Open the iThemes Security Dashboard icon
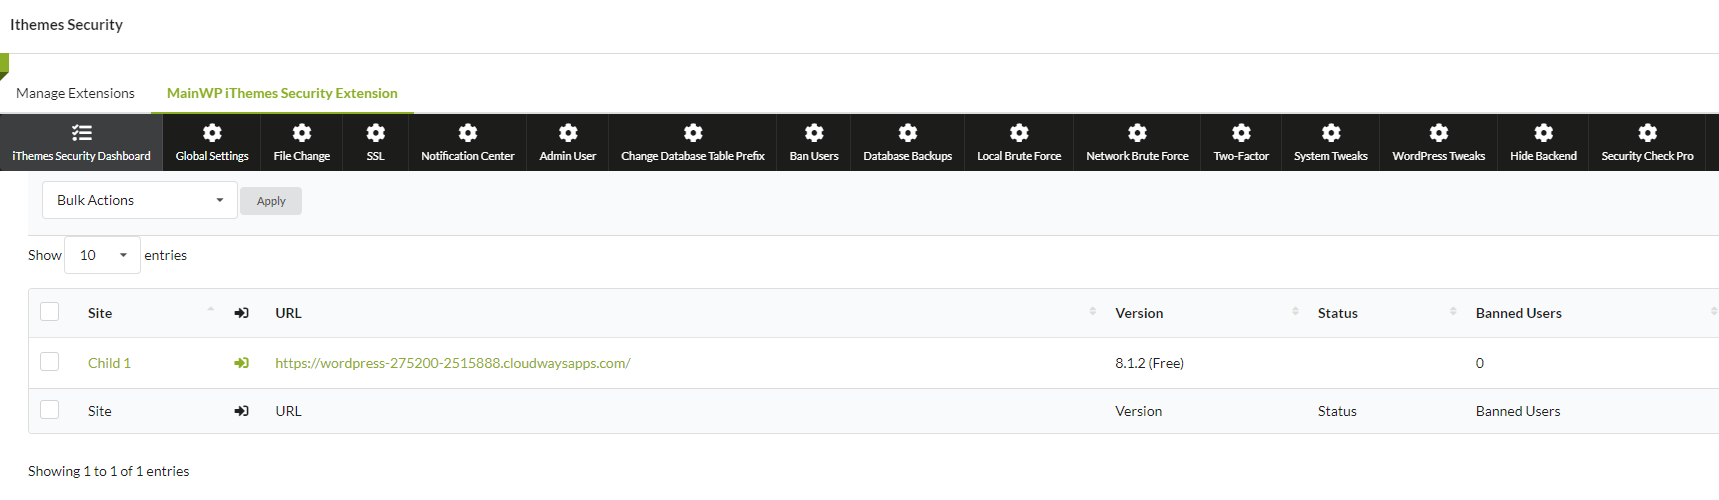 (82, 132)
